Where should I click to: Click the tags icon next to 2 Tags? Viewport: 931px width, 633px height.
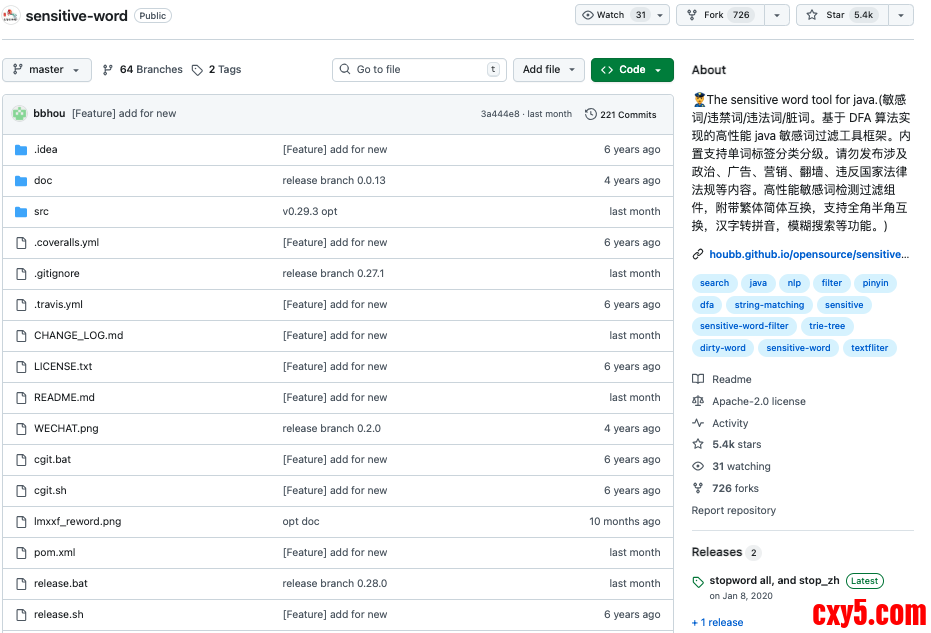(198, 70)
